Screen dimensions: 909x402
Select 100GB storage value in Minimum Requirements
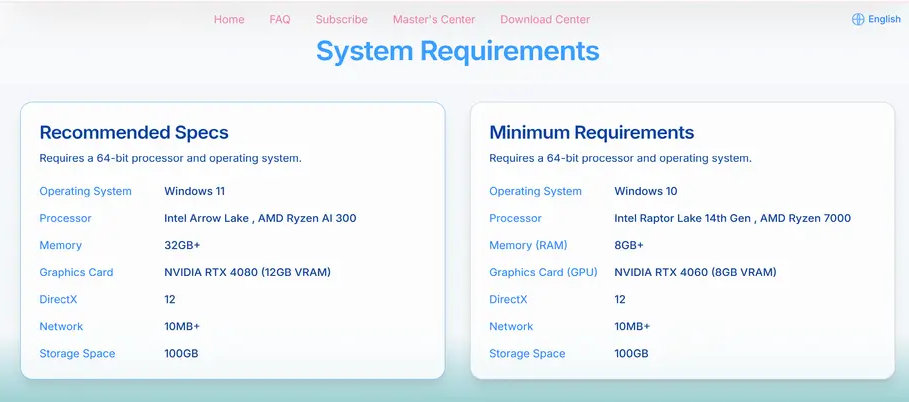pyautogui.click(x=631, y=353)
